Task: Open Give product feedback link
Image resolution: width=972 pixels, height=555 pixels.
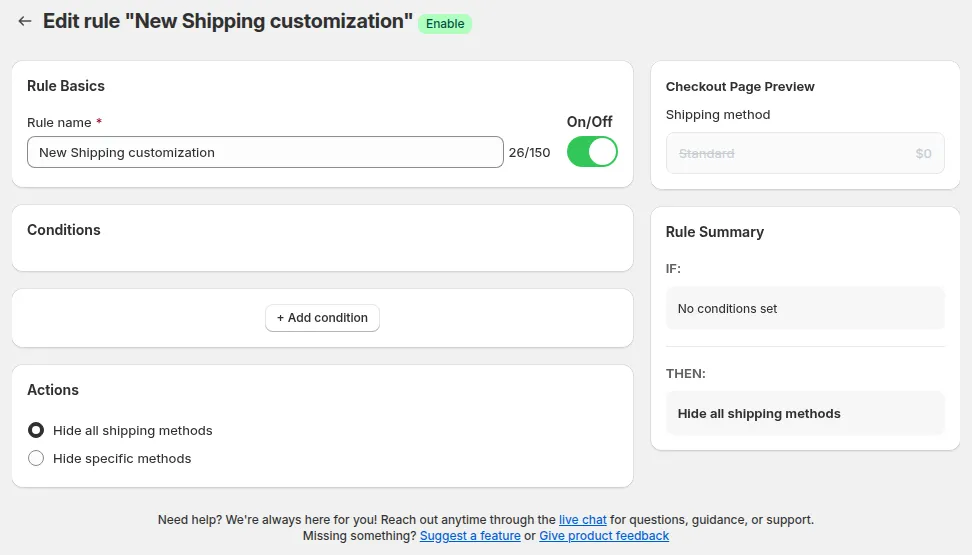Action: (x=604, y=536)
